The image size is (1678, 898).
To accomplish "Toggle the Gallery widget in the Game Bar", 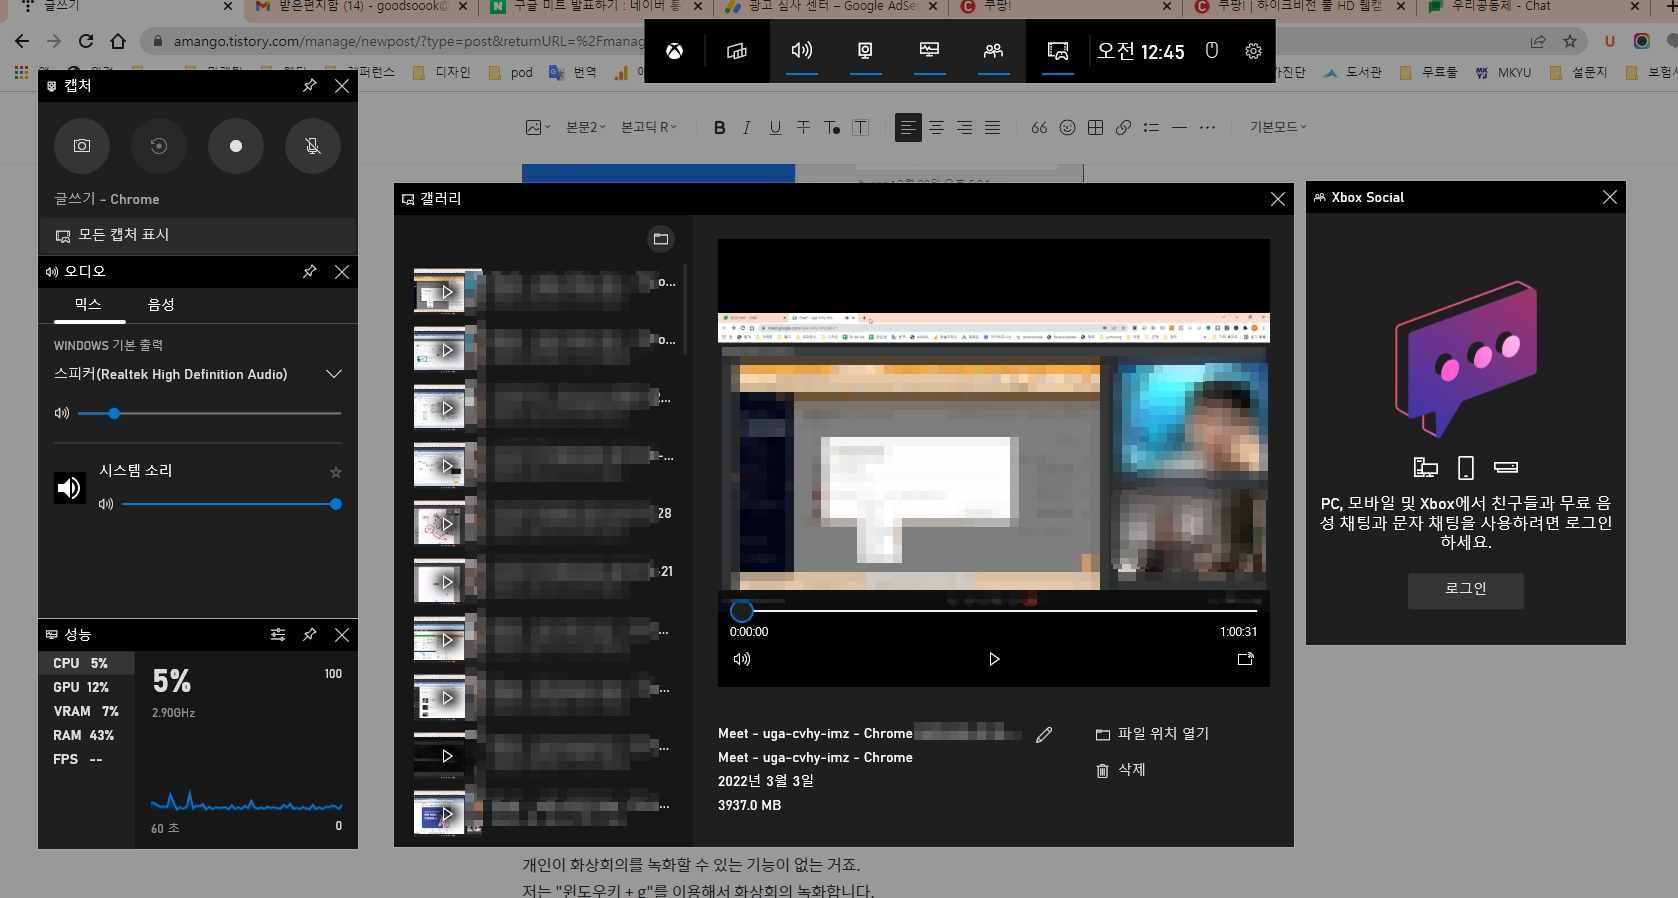I will [1058, 50].
